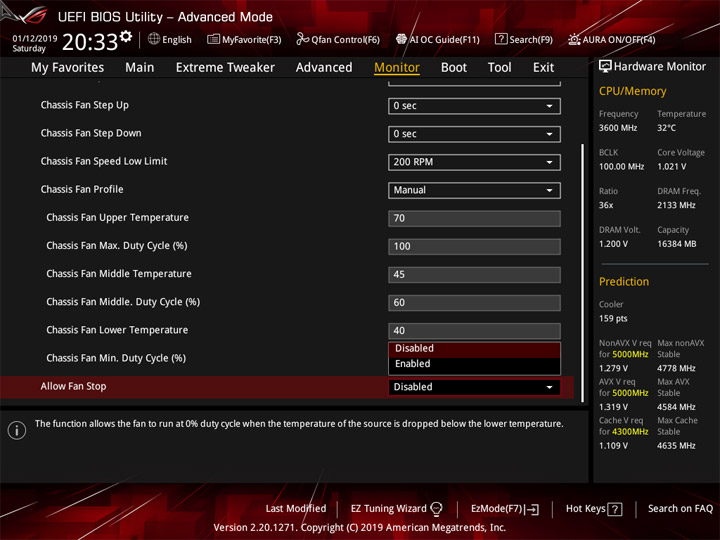Click the globe language icon

point(154,39)
